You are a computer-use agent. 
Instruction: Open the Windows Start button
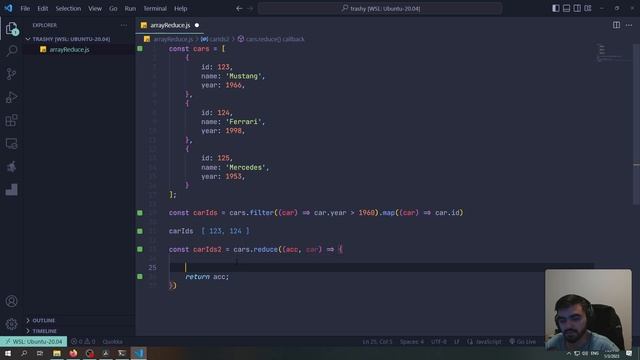click(x=8, y=353)
